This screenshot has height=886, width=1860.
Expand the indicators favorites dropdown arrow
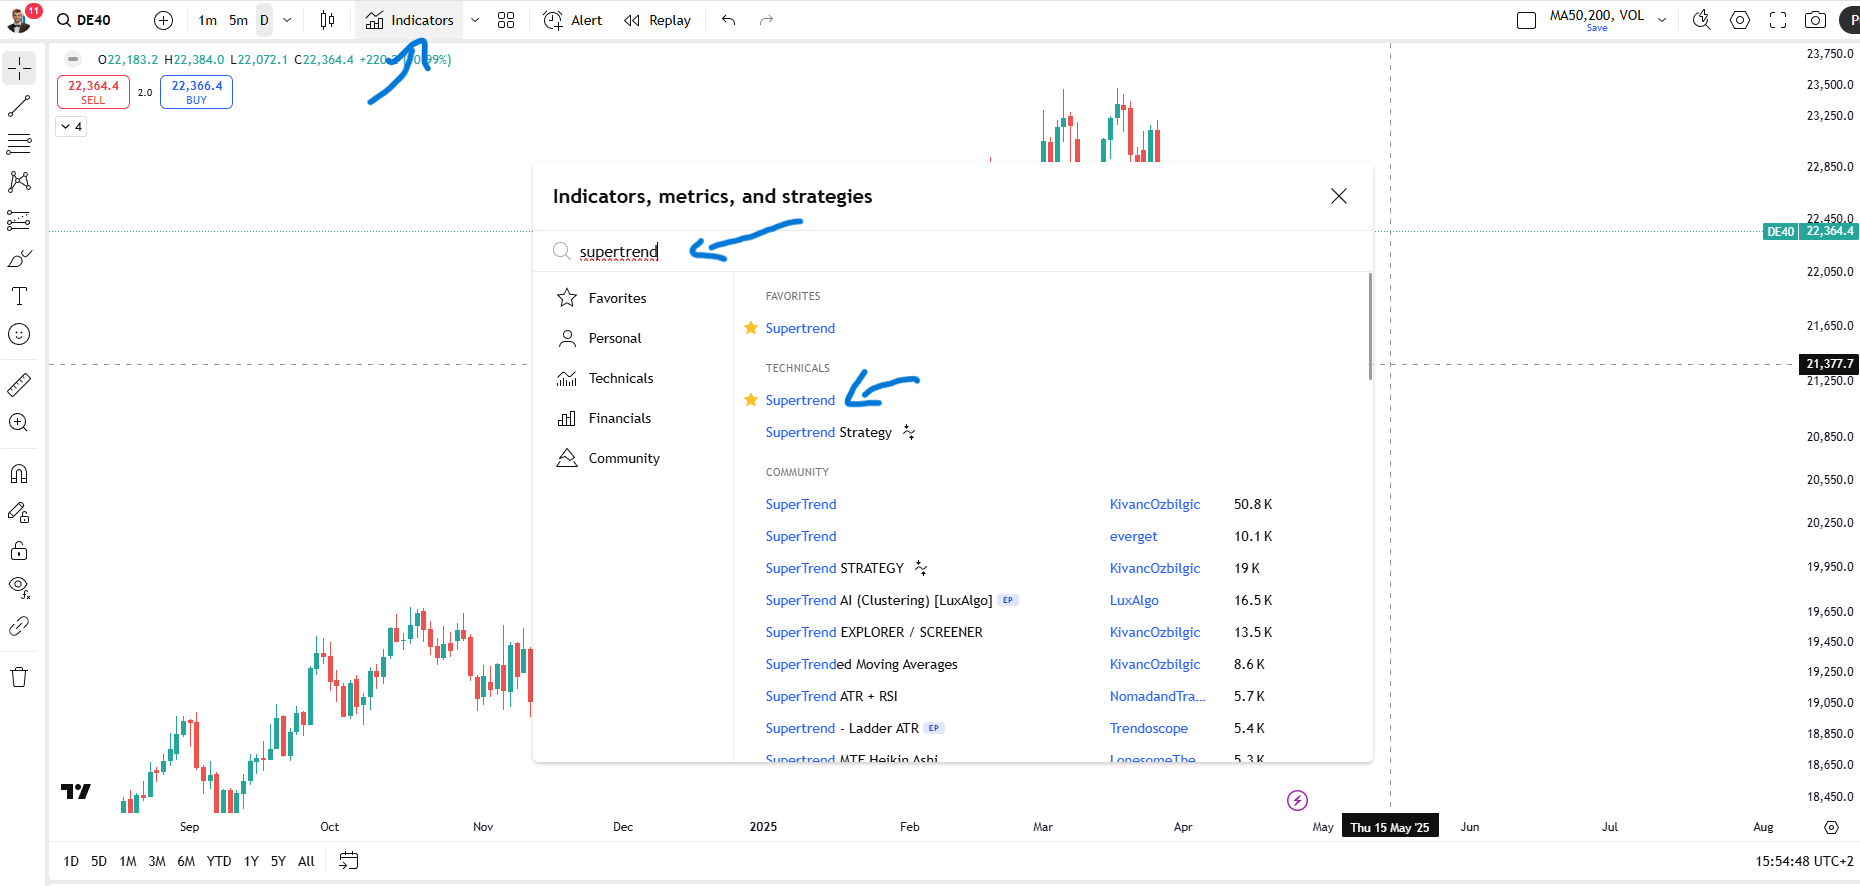coord(475,20)
